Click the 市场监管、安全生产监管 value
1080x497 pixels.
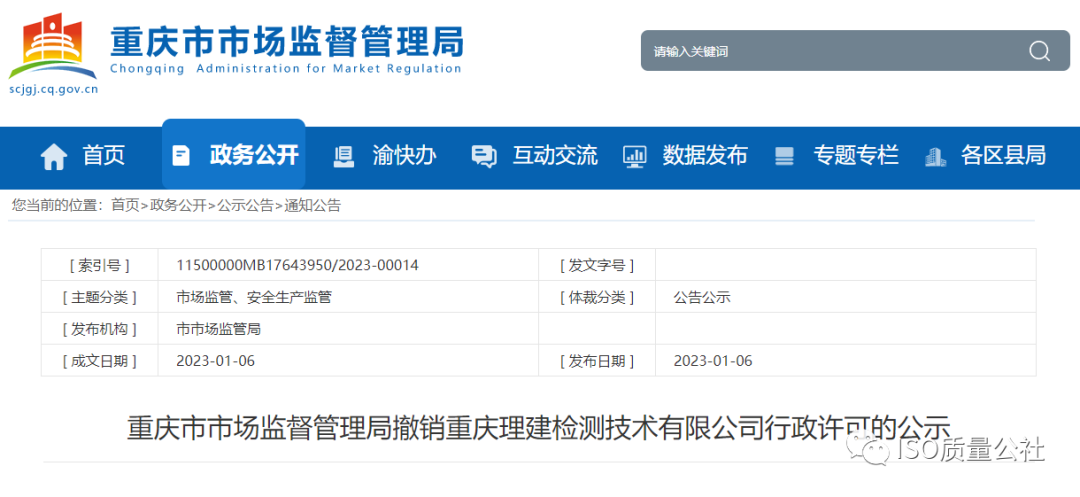click(x=254, y=297)
